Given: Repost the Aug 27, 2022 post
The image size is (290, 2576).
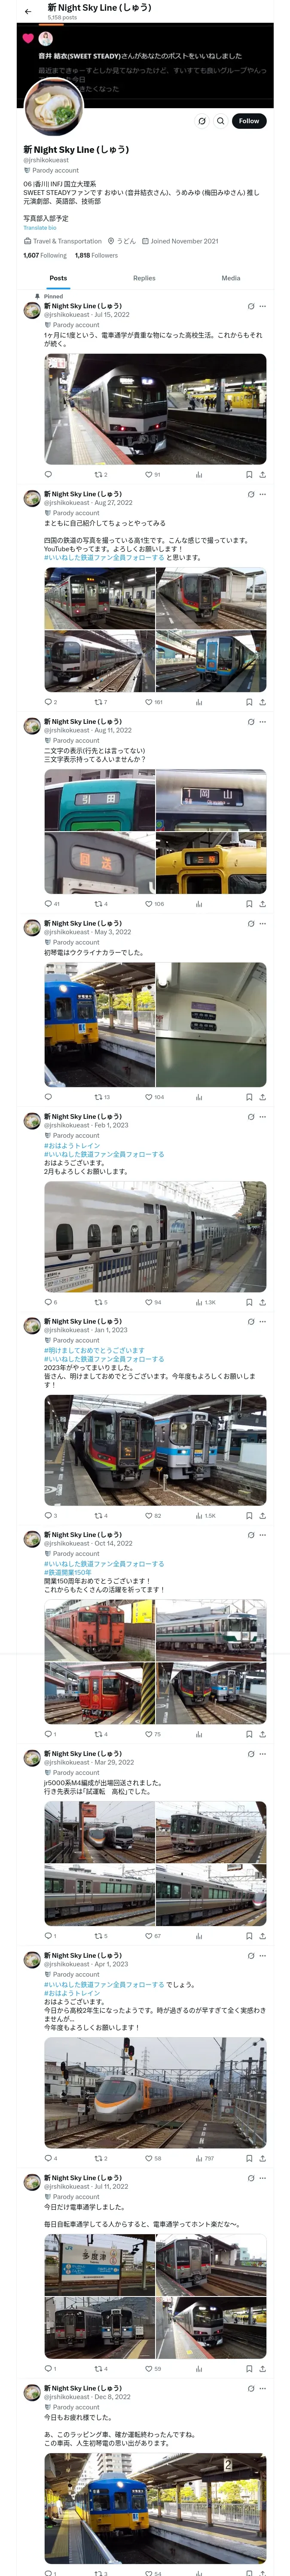Looking at the screenshot, I should click(x=98, y=702).
